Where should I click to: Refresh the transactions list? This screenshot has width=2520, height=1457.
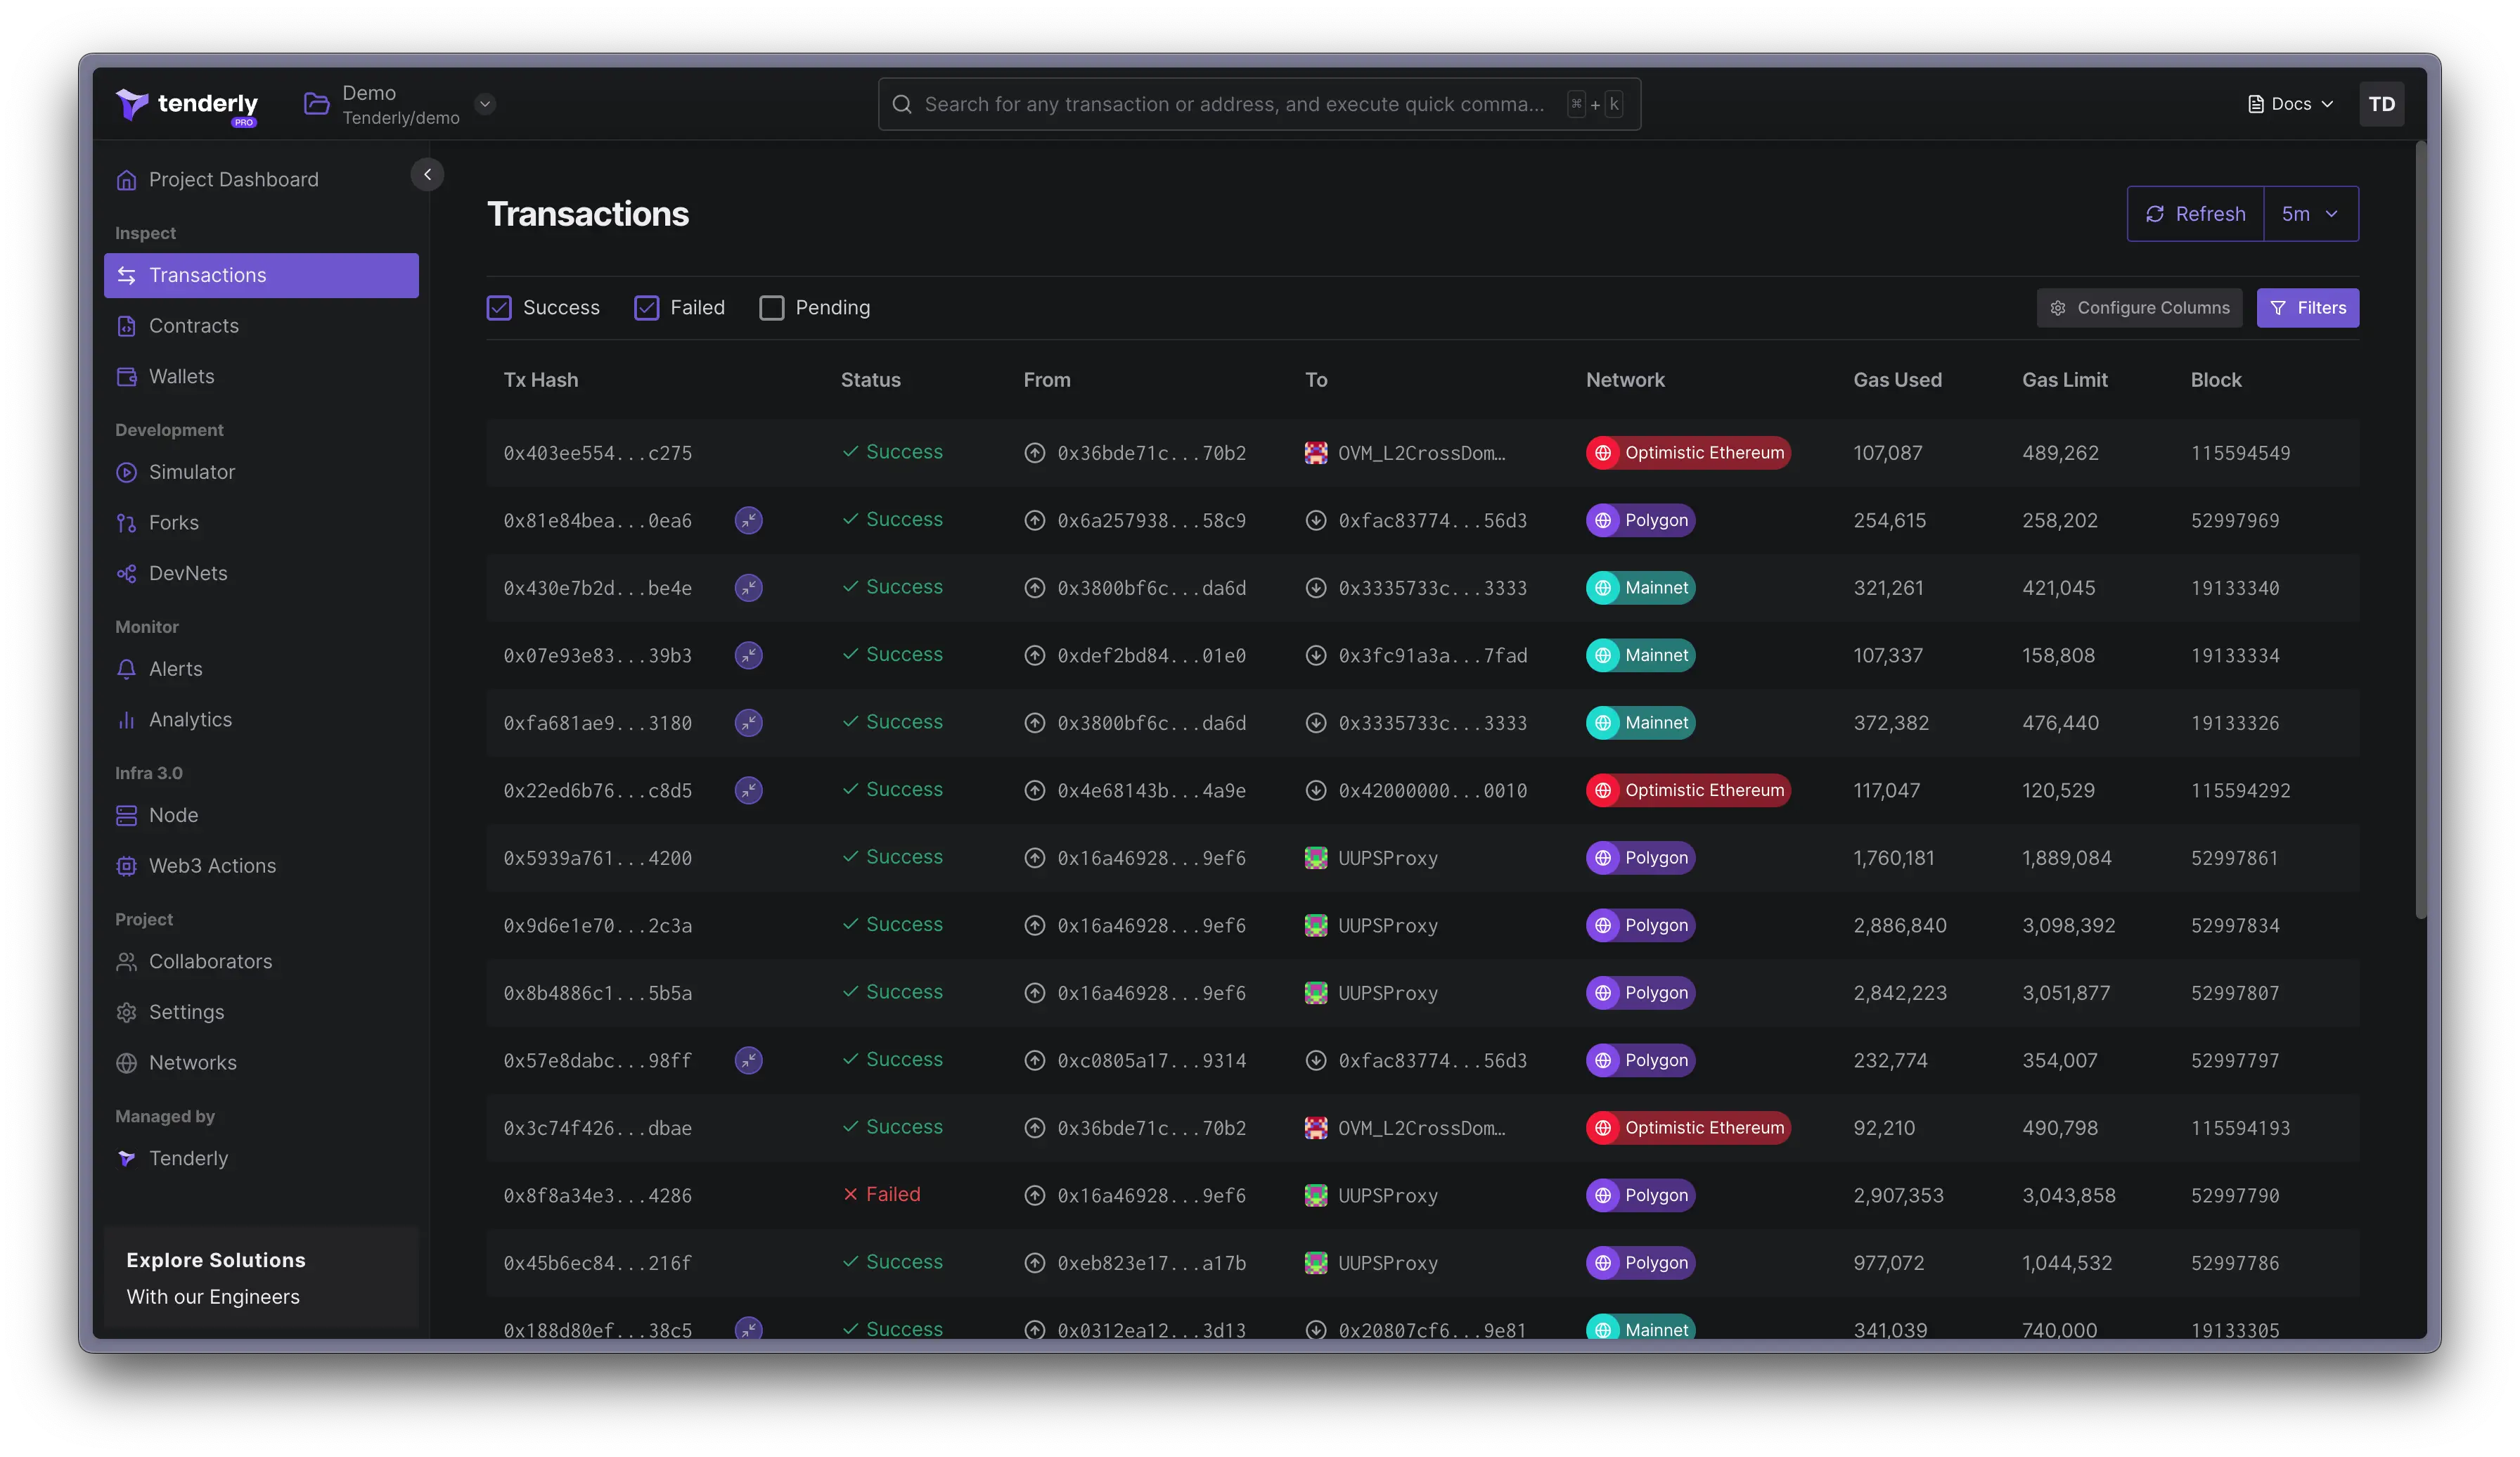[2195, 214]
